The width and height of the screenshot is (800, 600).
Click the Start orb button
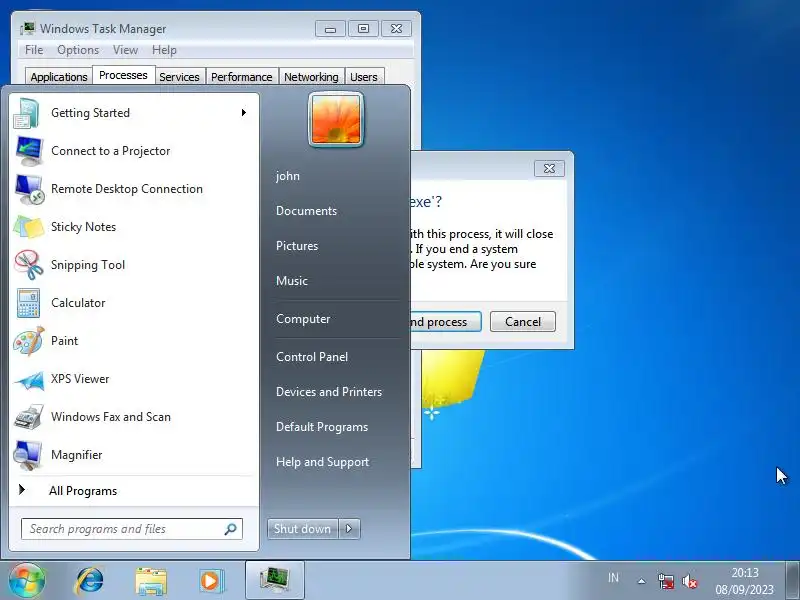click(x=27, y=580)
